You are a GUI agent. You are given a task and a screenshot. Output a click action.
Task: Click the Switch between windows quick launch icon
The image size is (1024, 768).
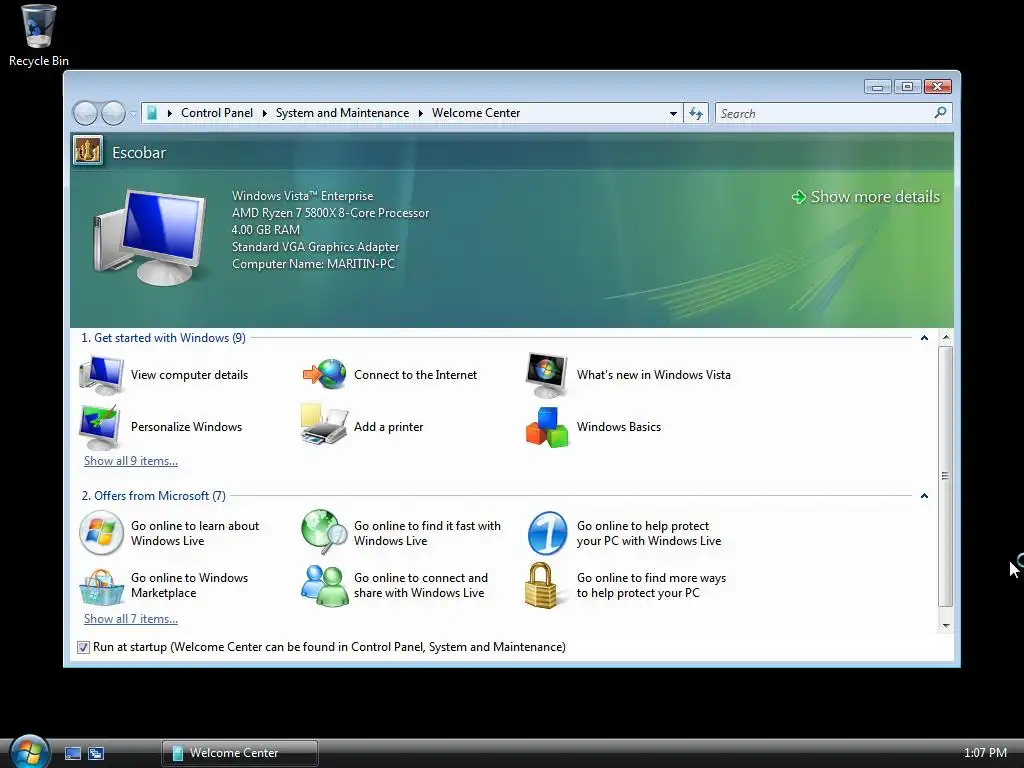[96, 753]
